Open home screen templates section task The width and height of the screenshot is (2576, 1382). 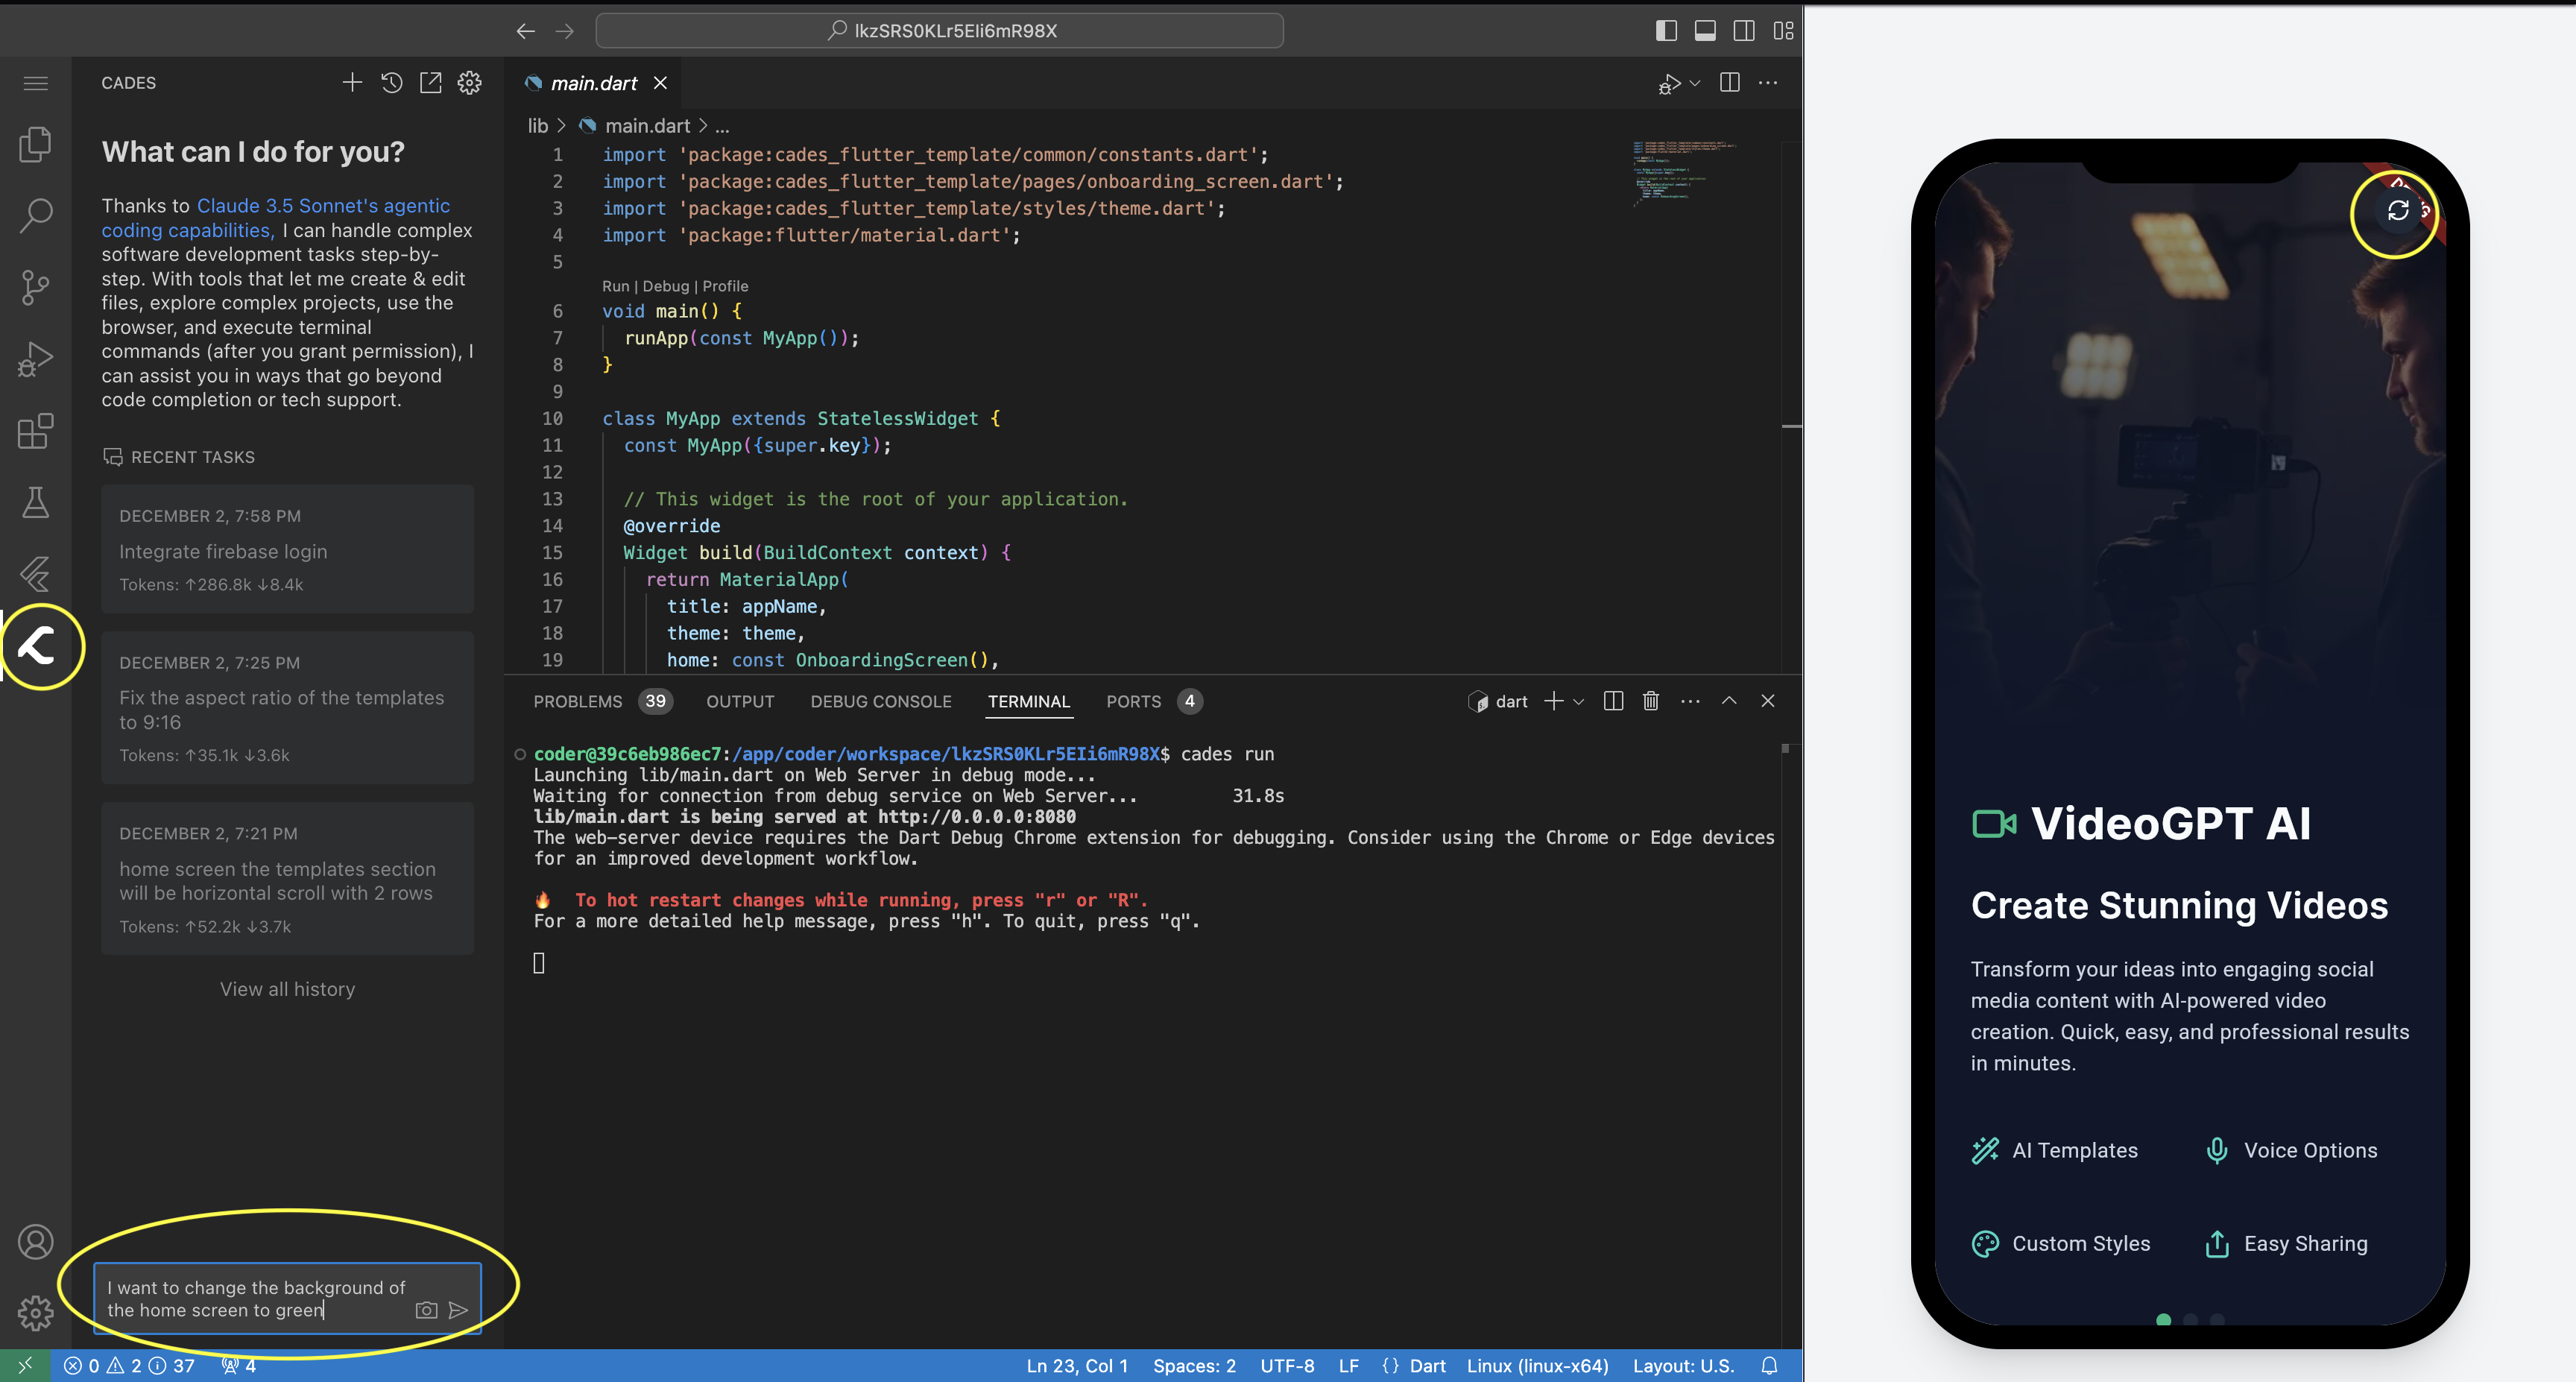287,879
